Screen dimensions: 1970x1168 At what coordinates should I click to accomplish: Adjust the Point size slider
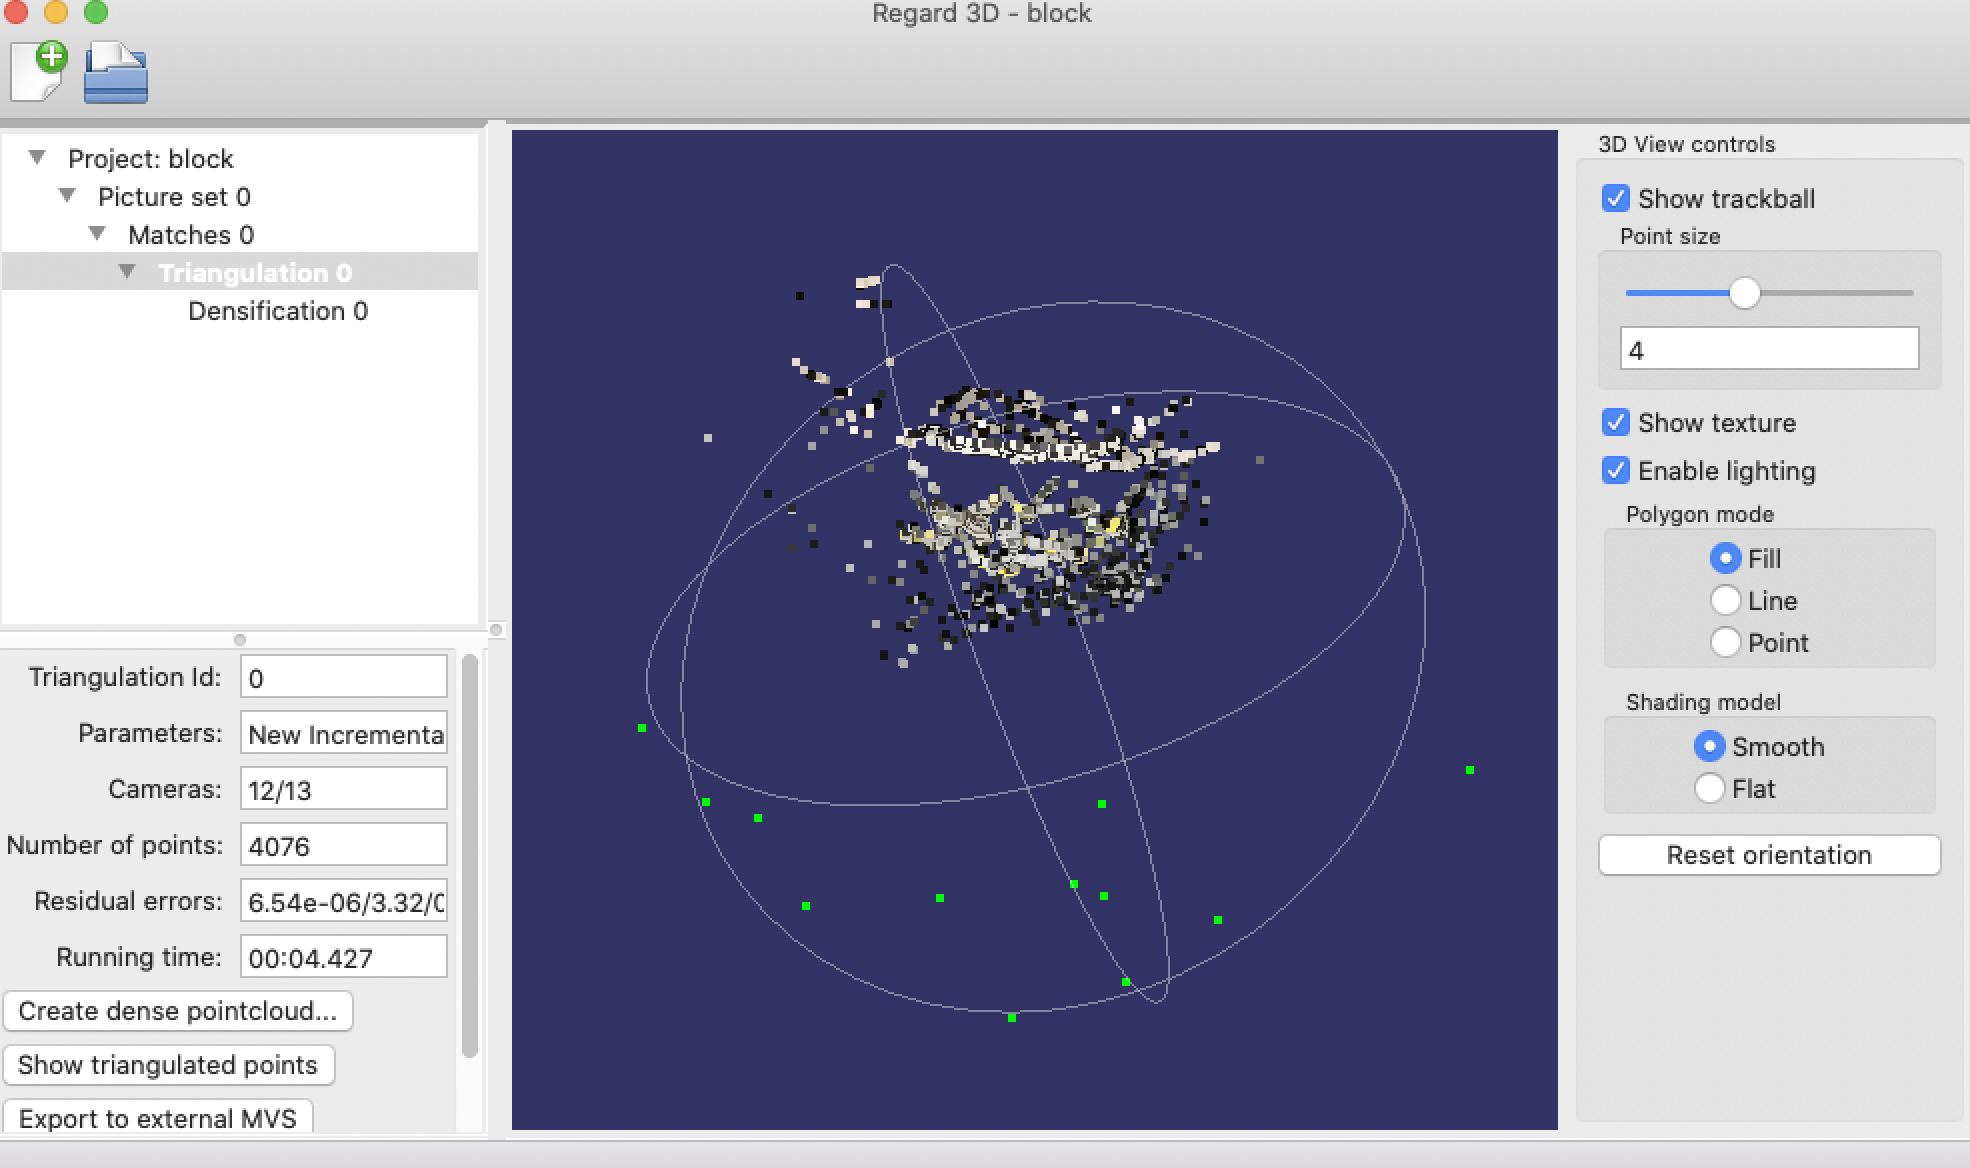pyautogui.click(x=1746, y=293)
